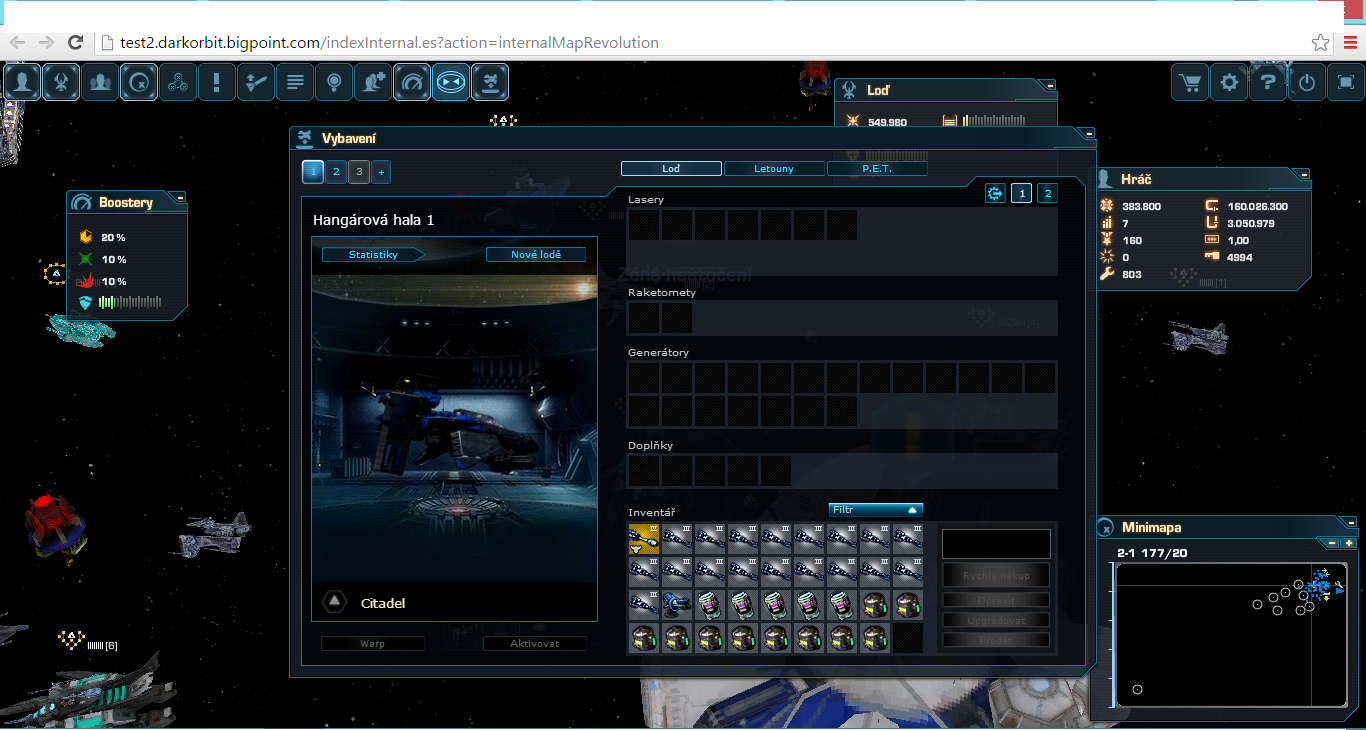Click the Nové lodě button

pyautogui.click(x=536, y=255)
